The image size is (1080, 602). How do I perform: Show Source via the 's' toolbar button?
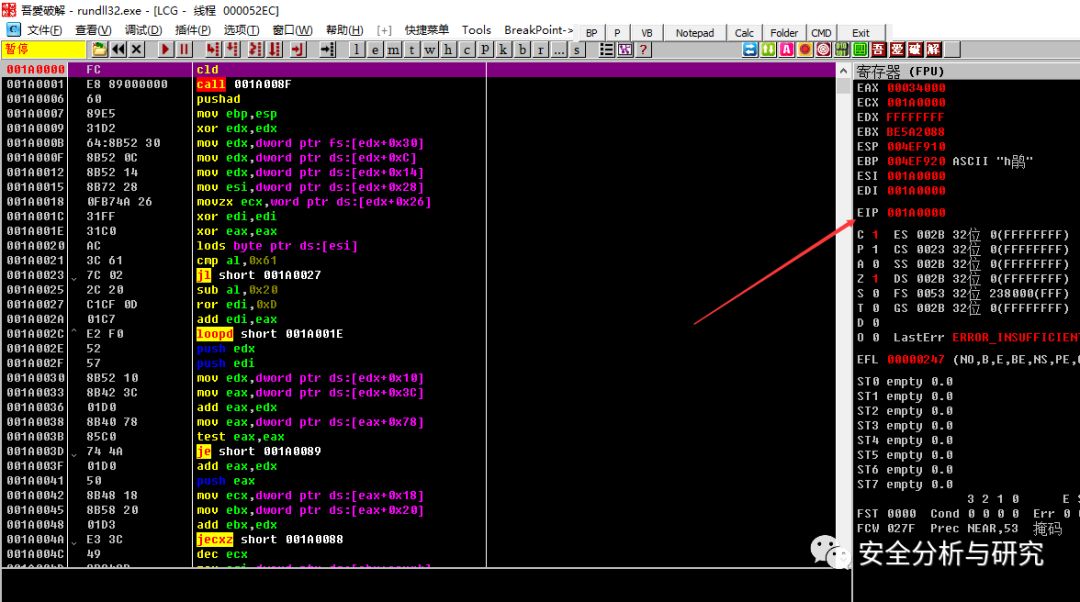(x=577, y=50)
